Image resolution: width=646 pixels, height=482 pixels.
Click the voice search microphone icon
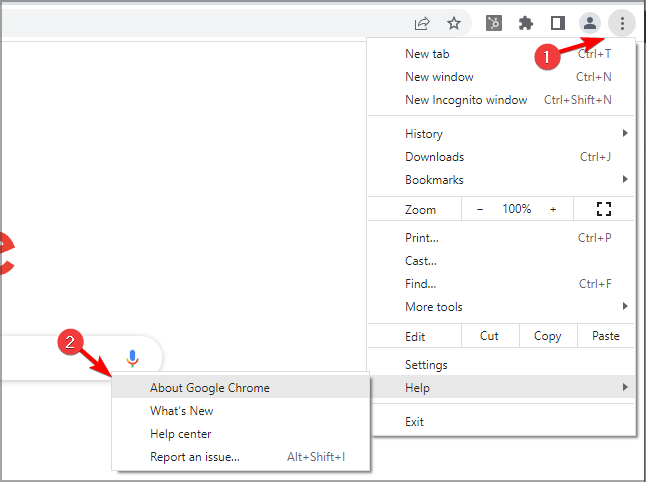pos(132,358)
